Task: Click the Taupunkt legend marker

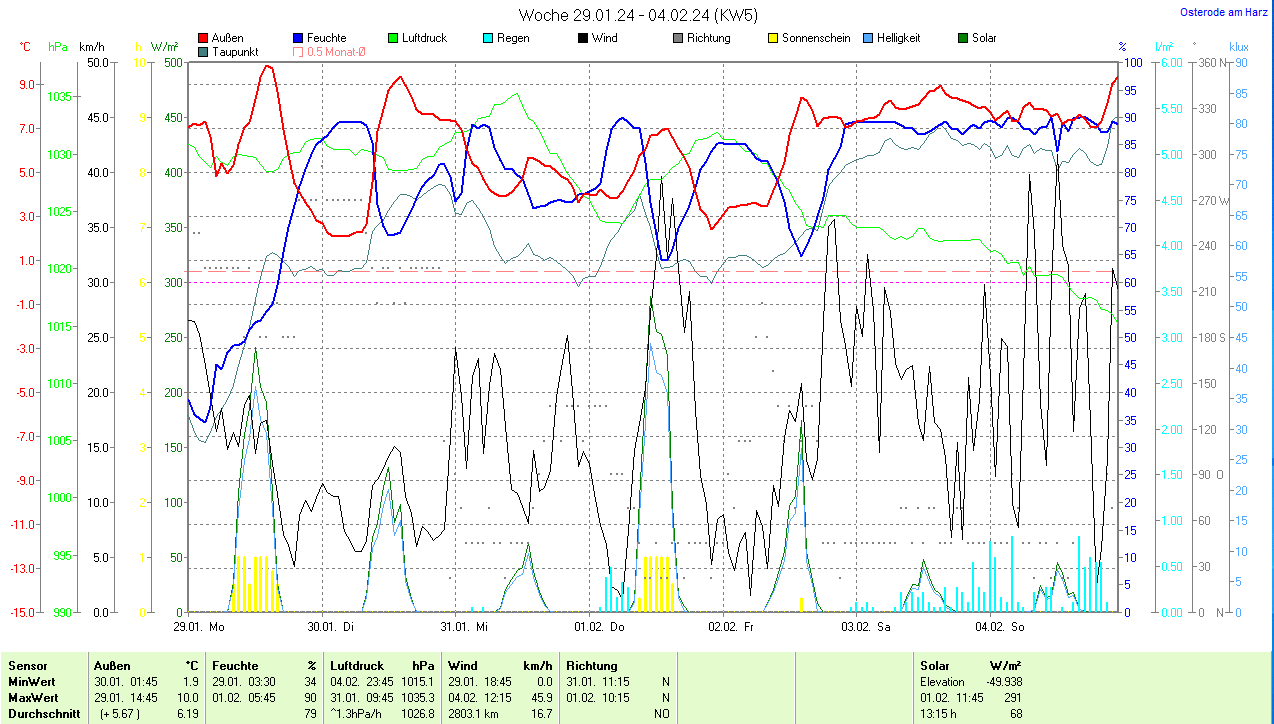Action: (x=204, y=52)
